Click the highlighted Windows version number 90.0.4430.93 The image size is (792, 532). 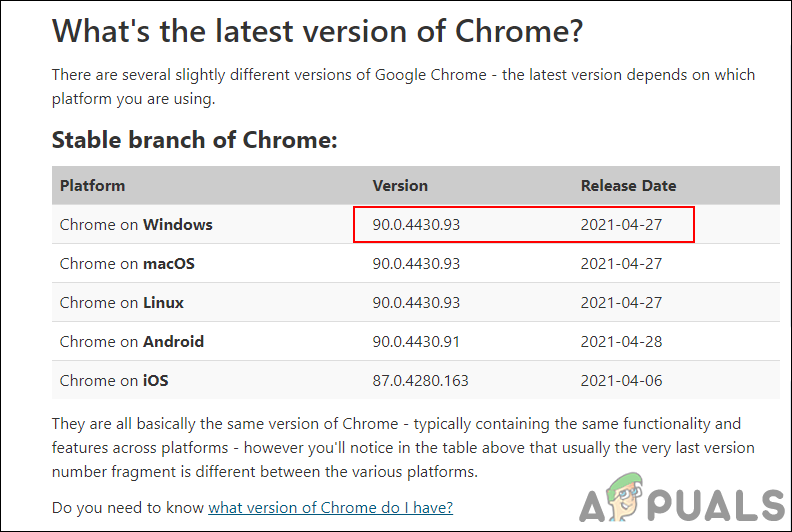[416, 224]
